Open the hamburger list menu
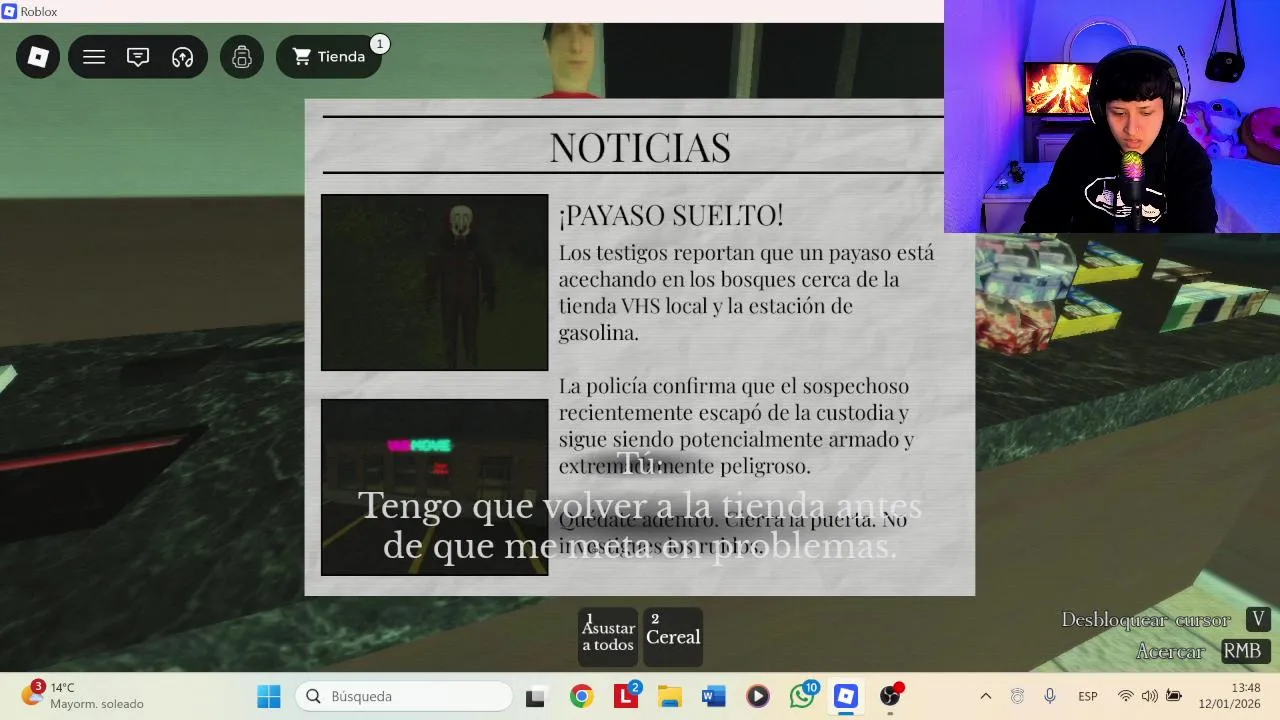 (x=94, y=57)
